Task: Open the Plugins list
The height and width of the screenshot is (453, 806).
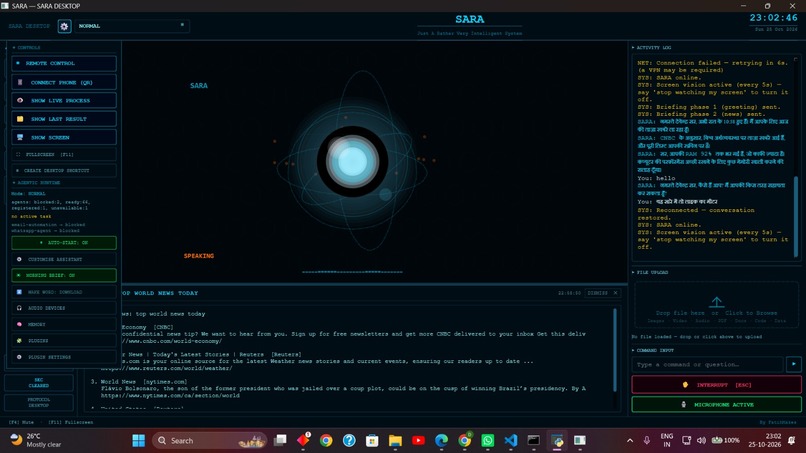Action: (64, 340)
